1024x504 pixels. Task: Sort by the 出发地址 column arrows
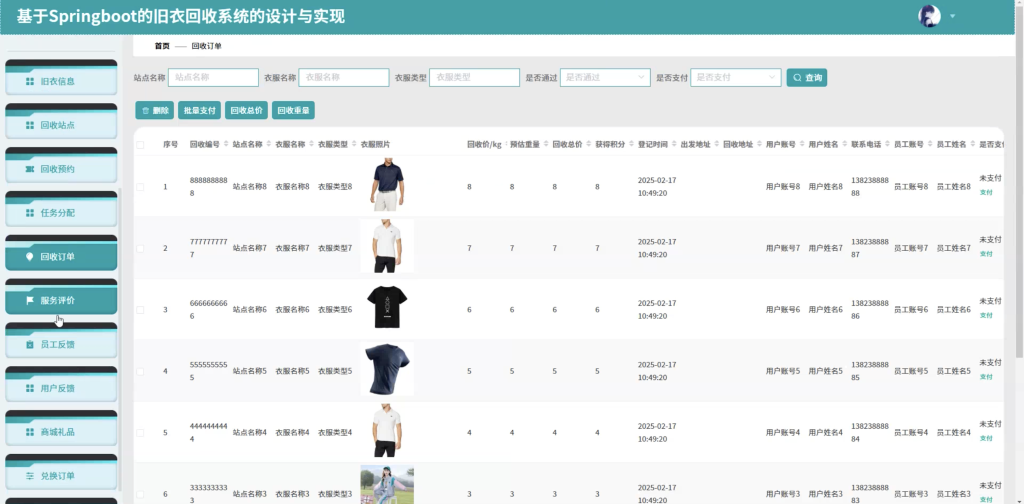tap(716, 145)
